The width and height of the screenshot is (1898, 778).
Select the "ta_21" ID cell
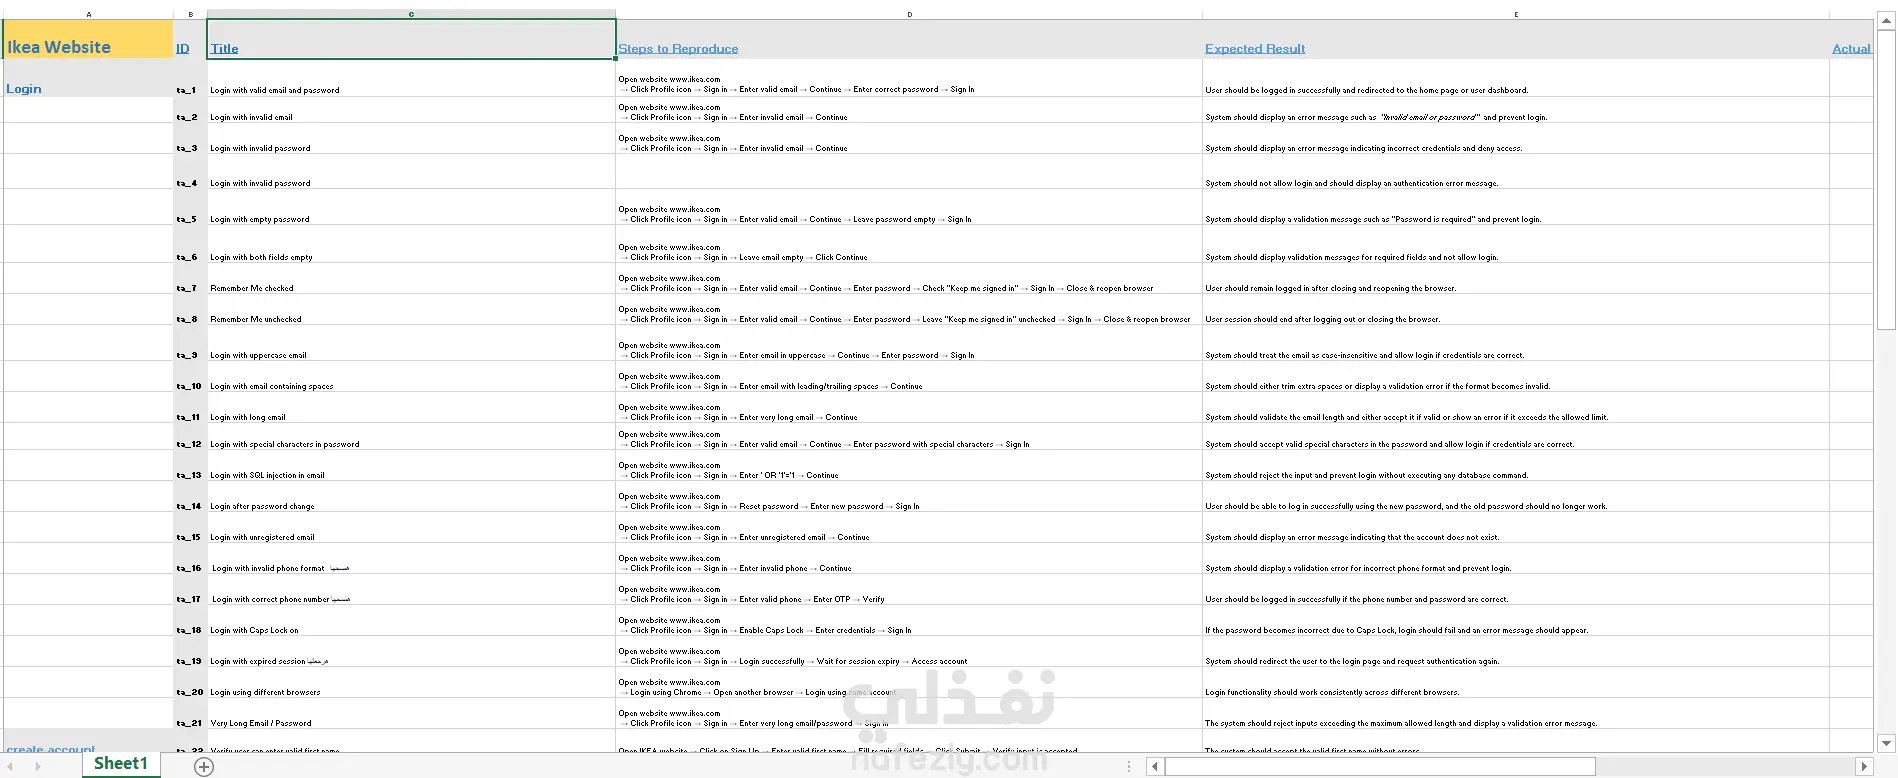(190, 713)
